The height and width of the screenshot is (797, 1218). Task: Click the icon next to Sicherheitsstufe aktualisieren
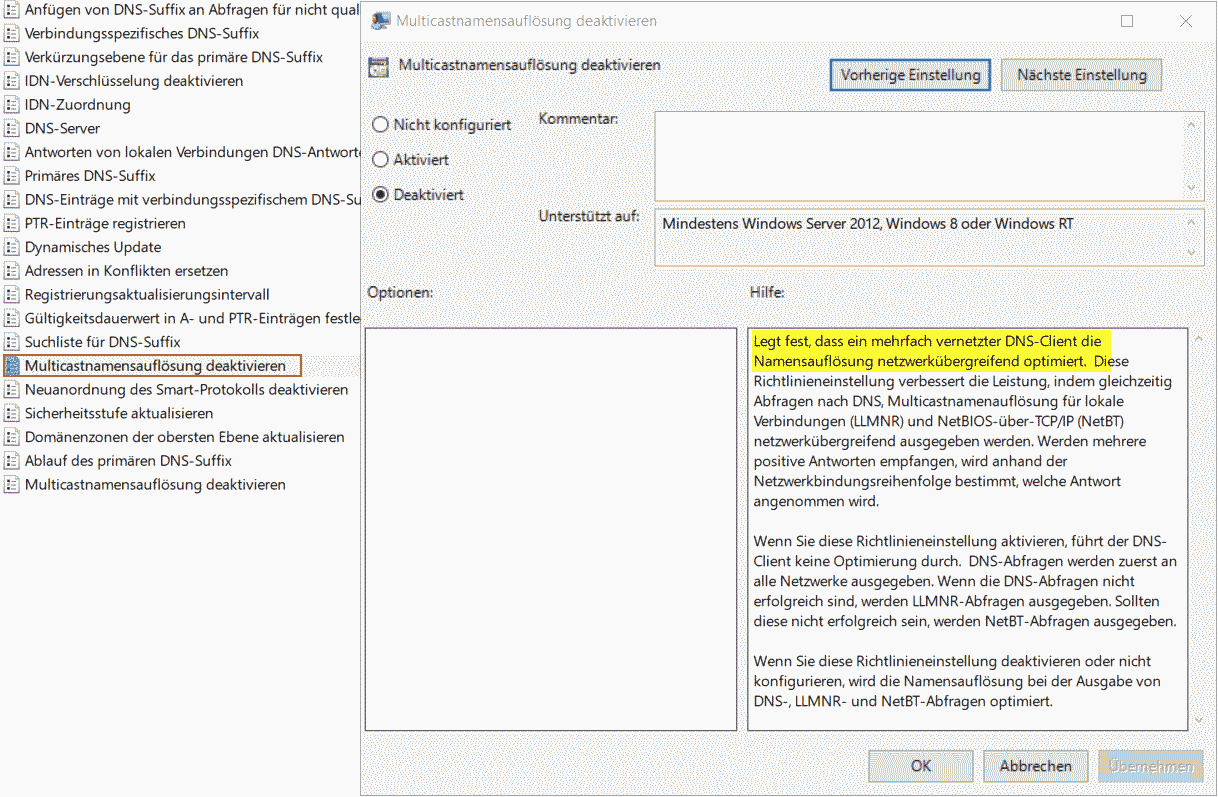pyautogui.click(x=12, y=413)
